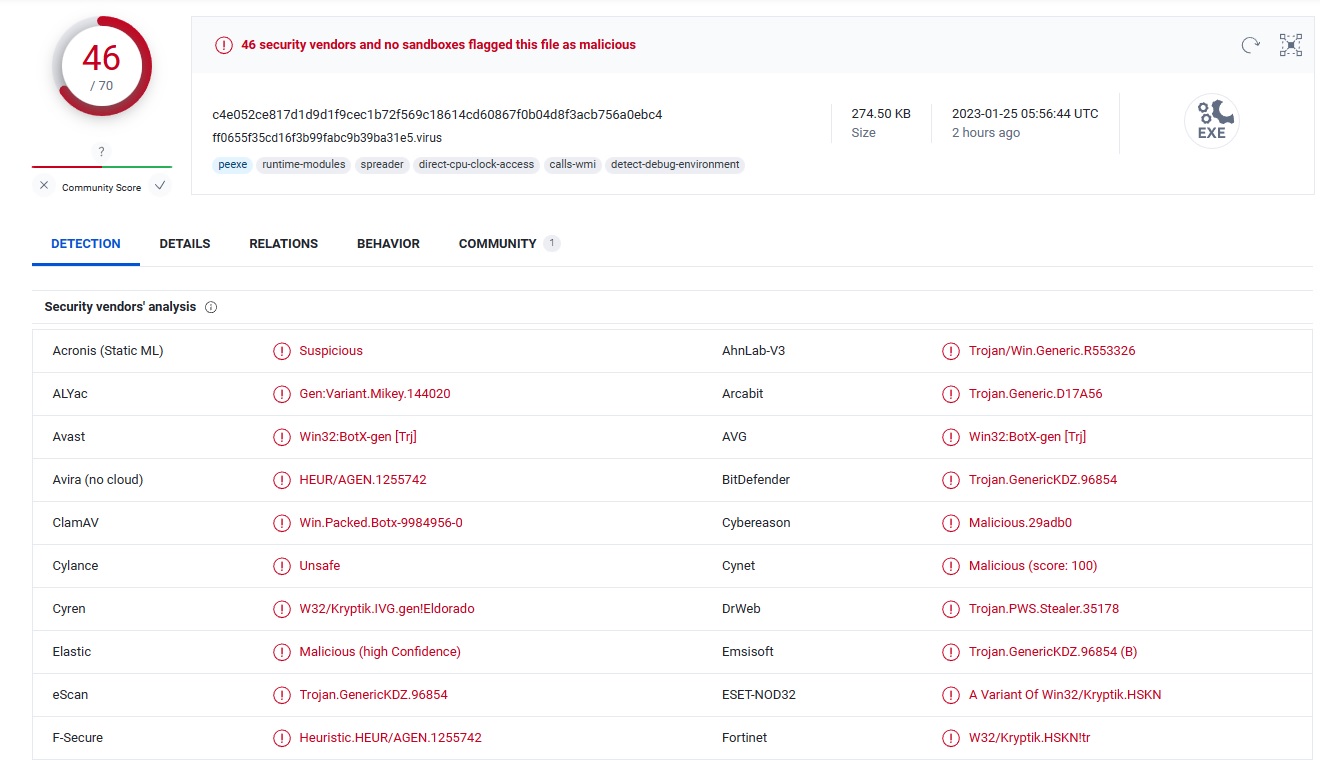This screenshot has height=760, width=1320.
Task: Click the W32/Kryptik.HSKN!tr result
Action: [x=1032, y=738]
